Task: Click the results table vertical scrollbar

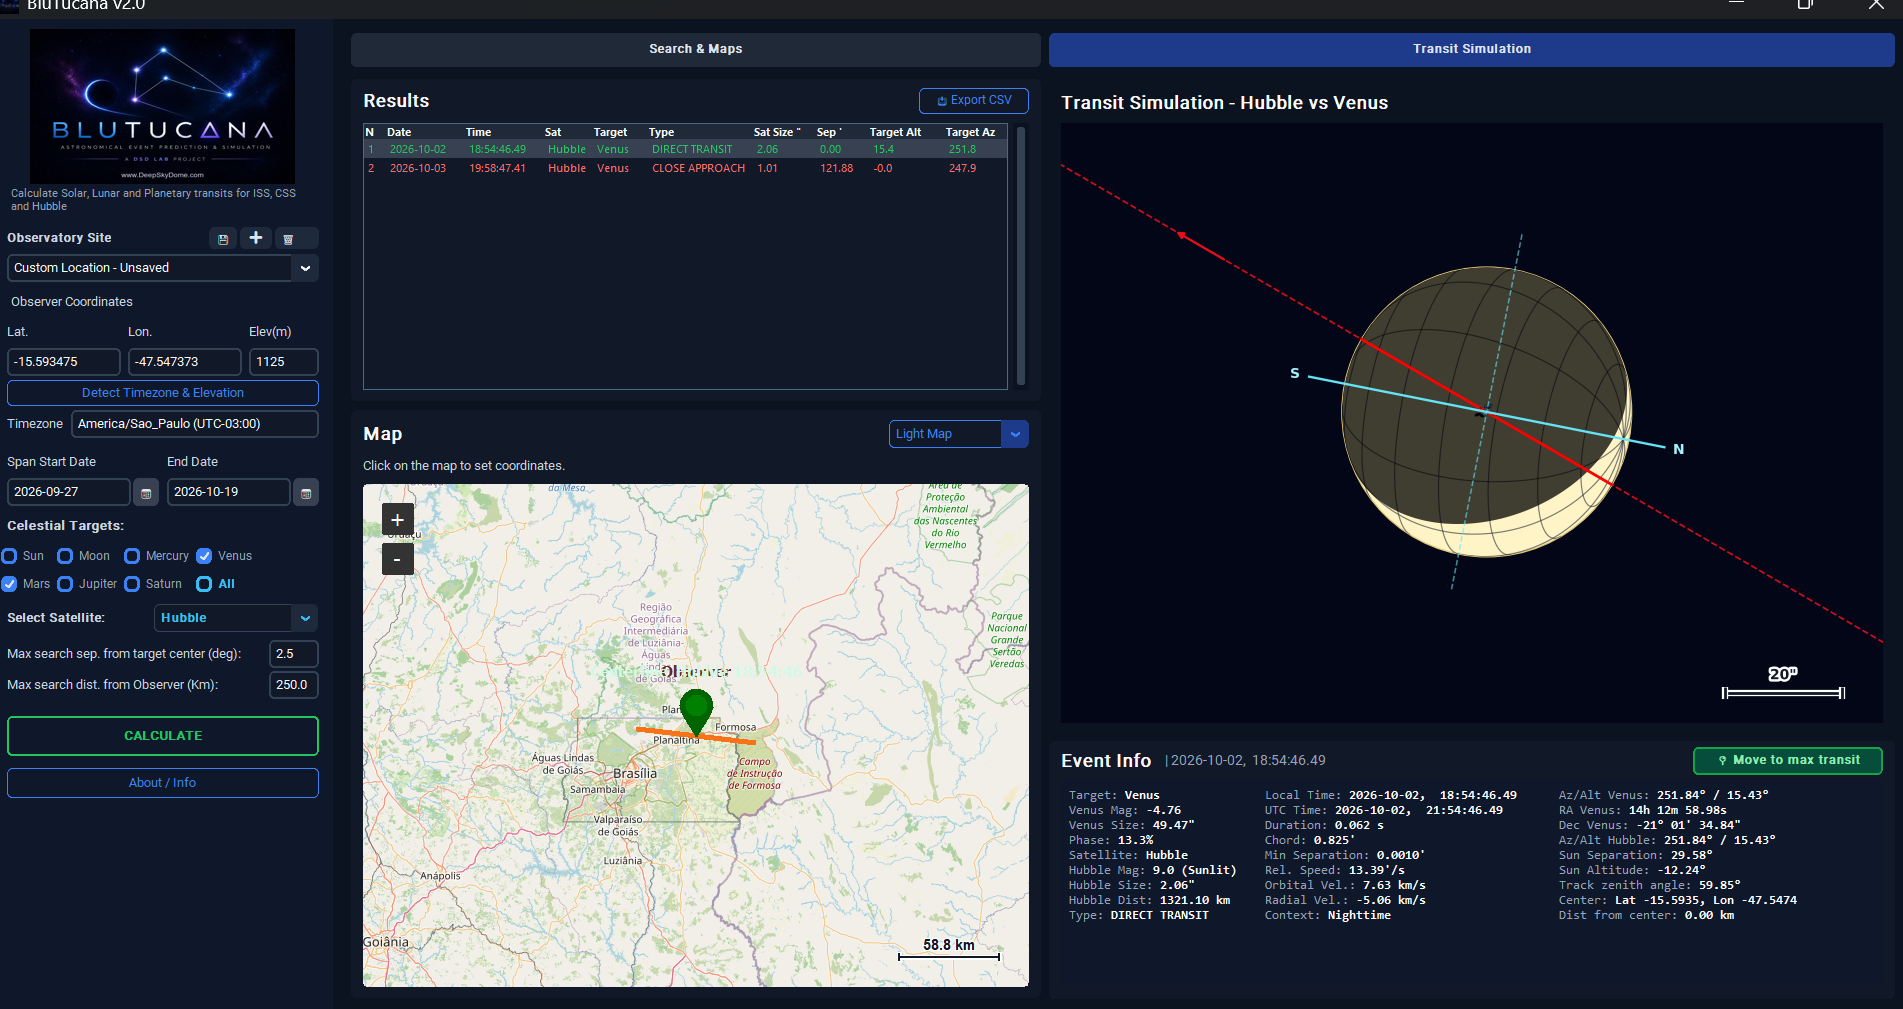Action: (x=1021, y=256)
